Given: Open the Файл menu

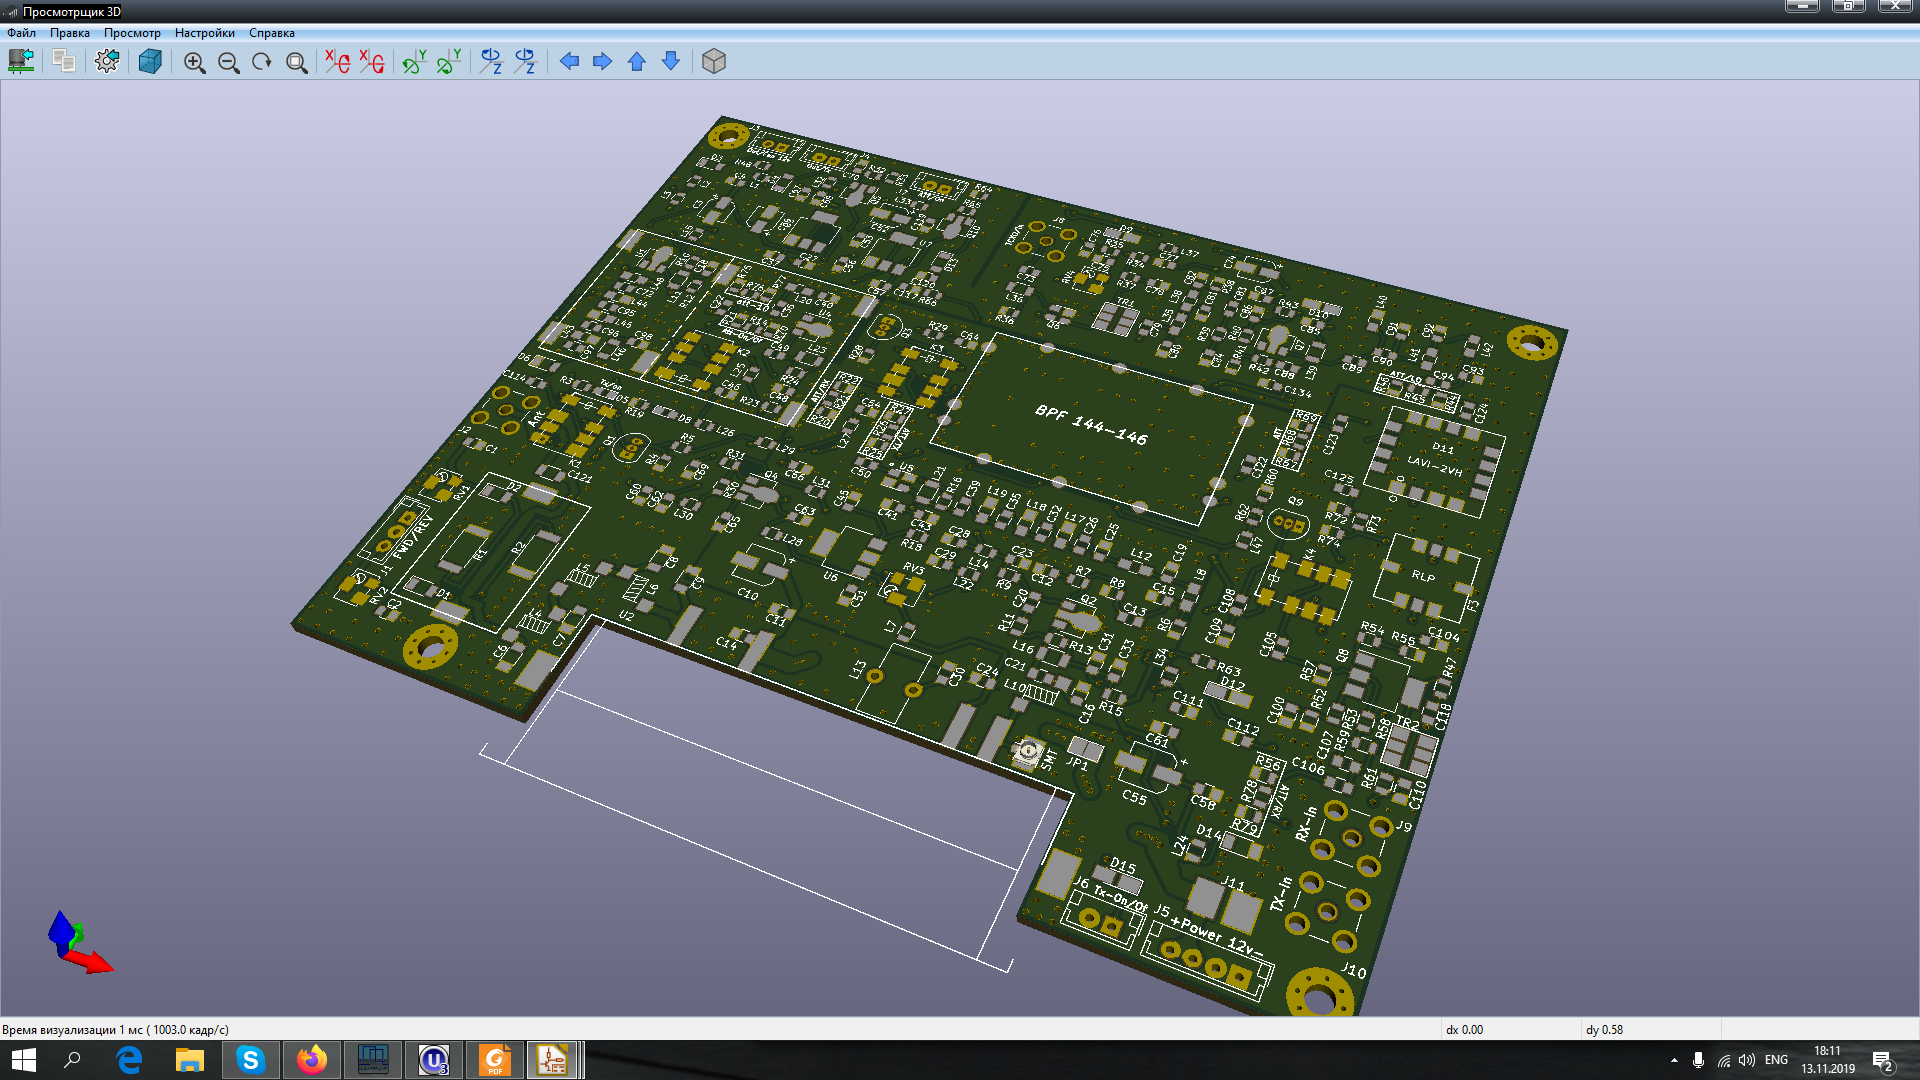Looking at the screenshot, I should tap(21, 33).
